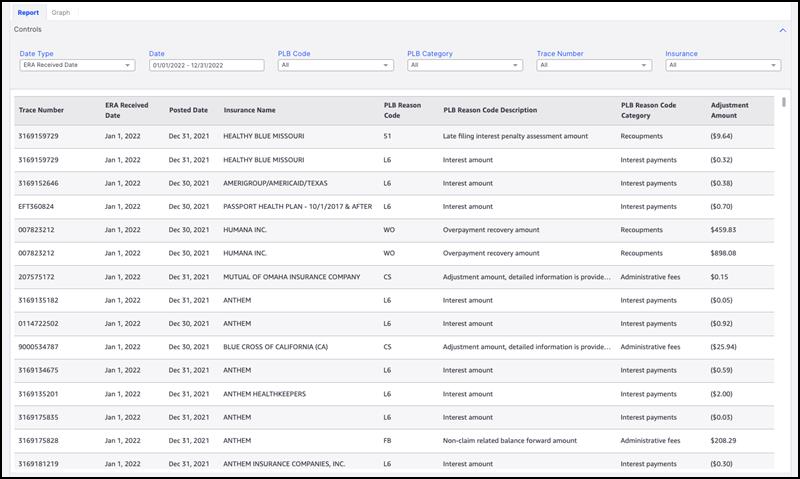Click the PLB Reason Code column header

[x=404, y=110]
